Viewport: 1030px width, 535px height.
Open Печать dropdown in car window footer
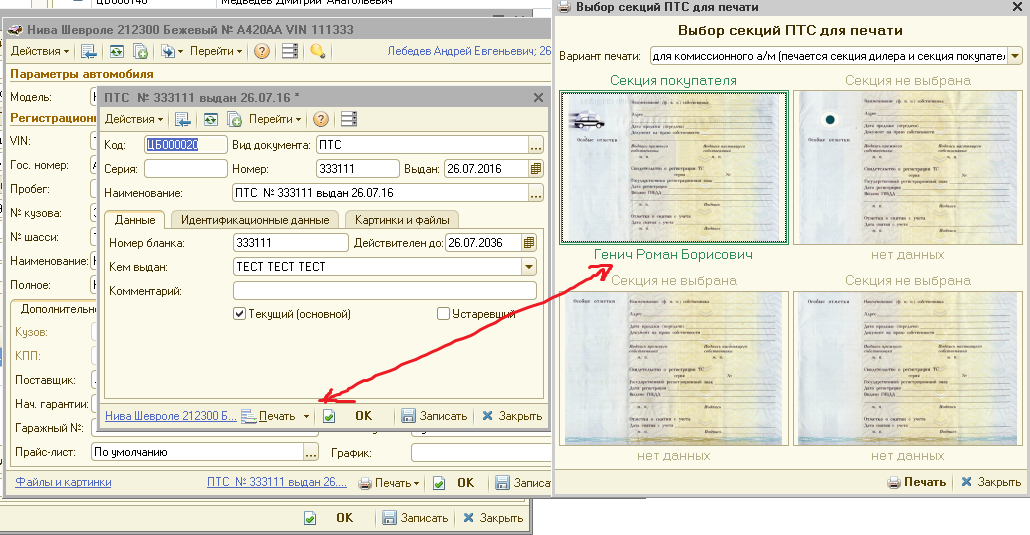[x=389, y=483]
